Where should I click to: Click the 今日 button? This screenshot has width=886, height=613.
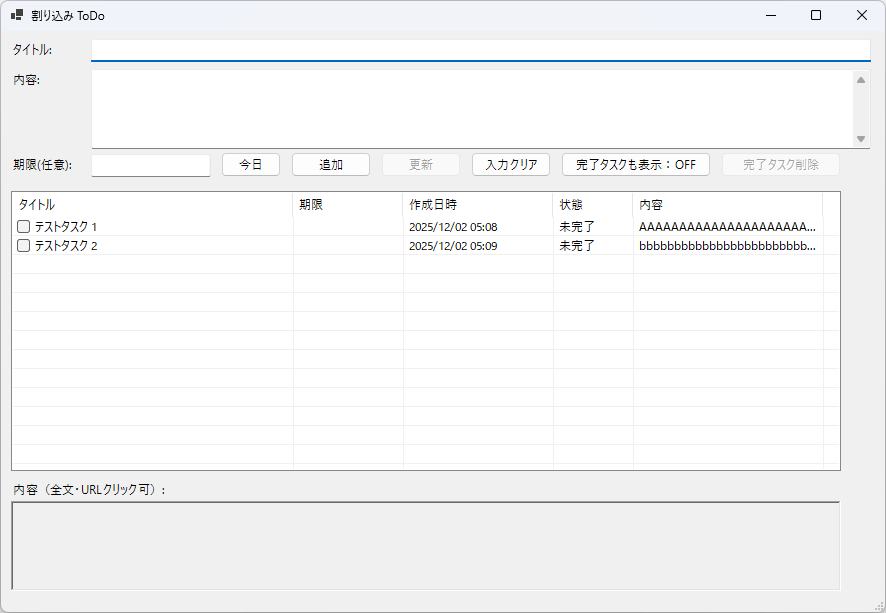250,165
